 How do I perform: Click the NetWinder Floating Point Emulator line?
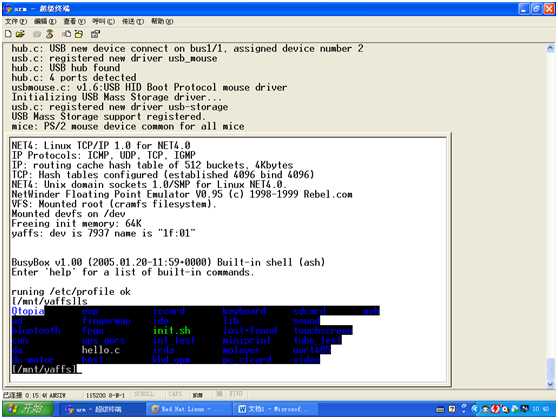pos(182,194)
